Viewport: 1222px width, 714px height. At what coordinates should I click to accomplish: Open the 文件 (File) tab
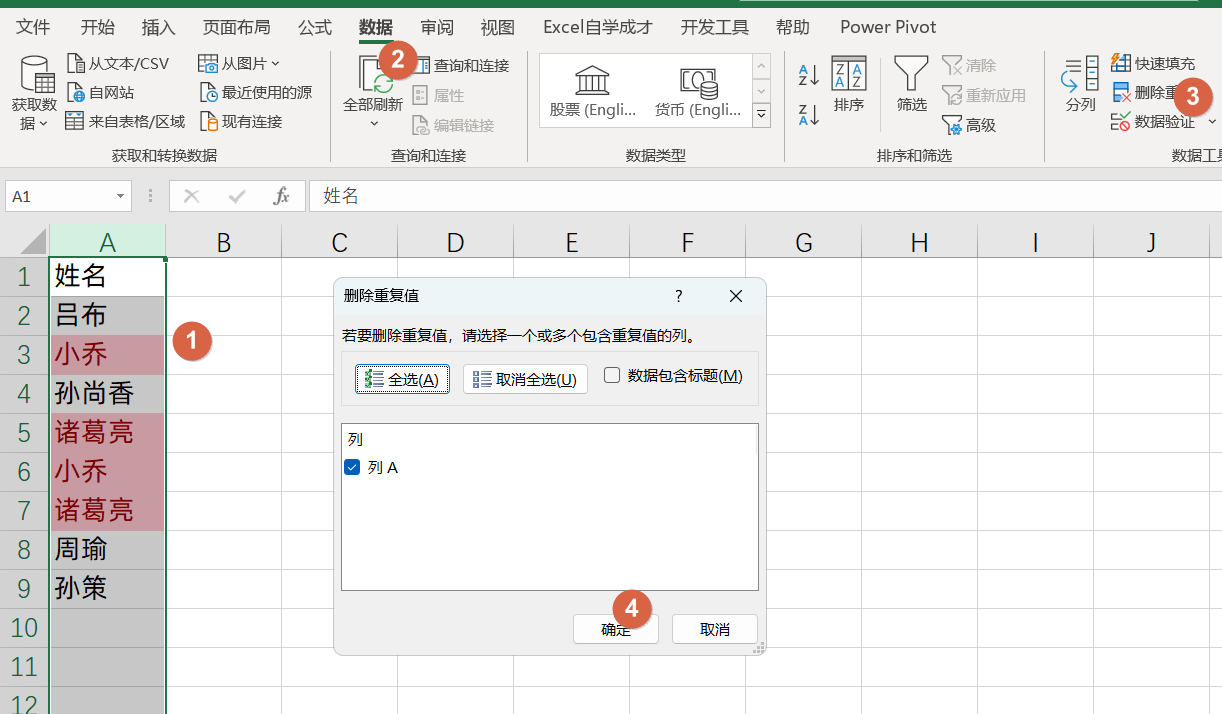34,27
